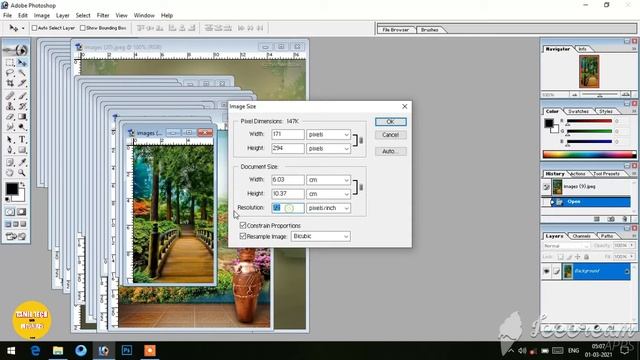Select the Lasso tool

point(10,73)
